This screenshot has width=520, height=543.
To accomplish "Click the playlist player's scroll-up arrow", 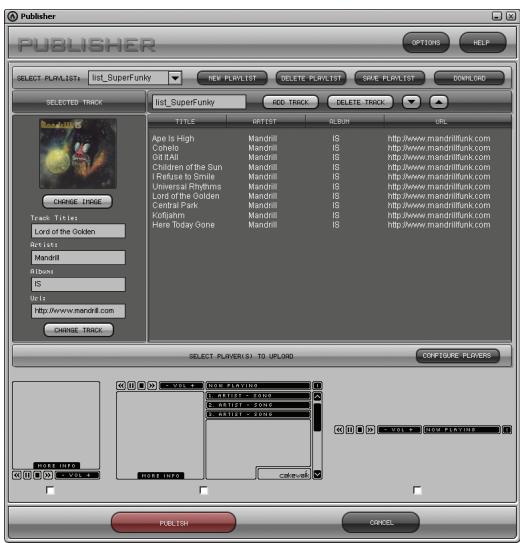I will coord(317,397).
